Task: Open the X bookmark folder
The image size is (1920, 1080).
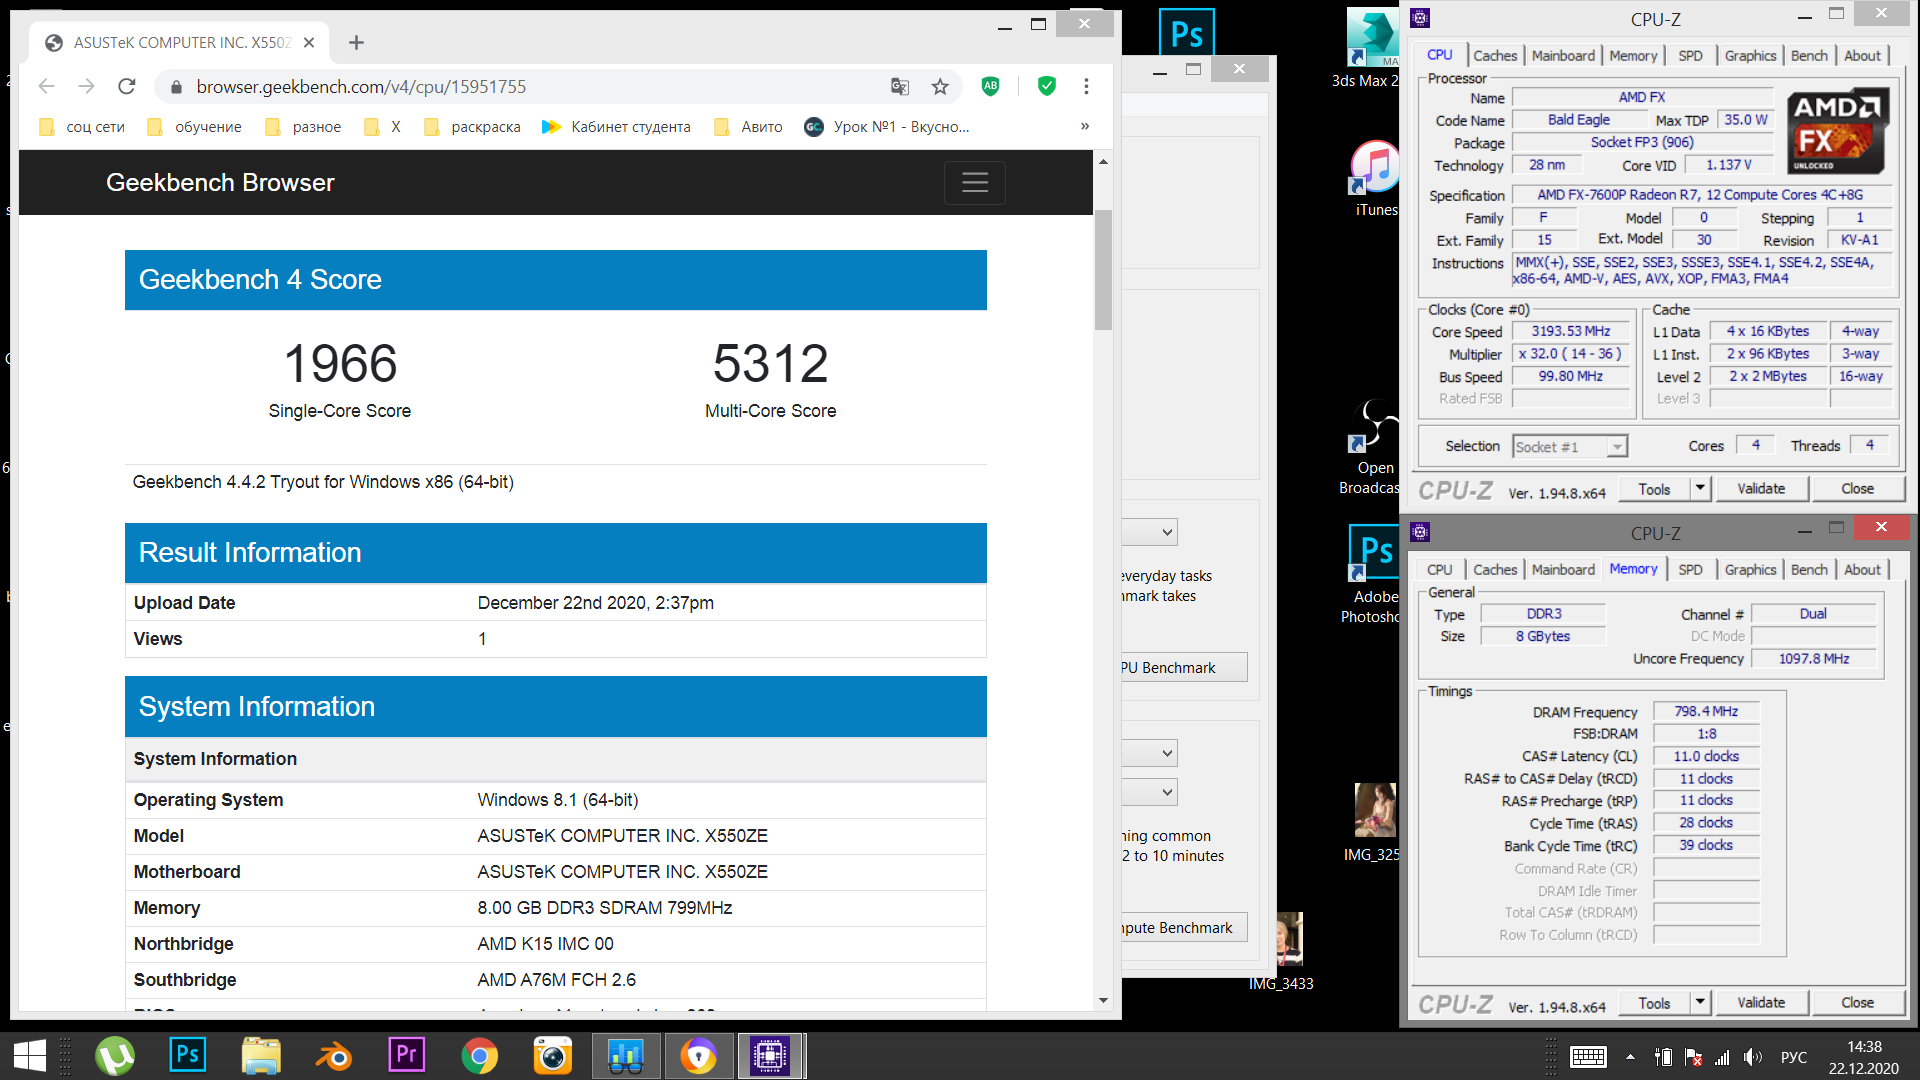Action: click(383, 127)
